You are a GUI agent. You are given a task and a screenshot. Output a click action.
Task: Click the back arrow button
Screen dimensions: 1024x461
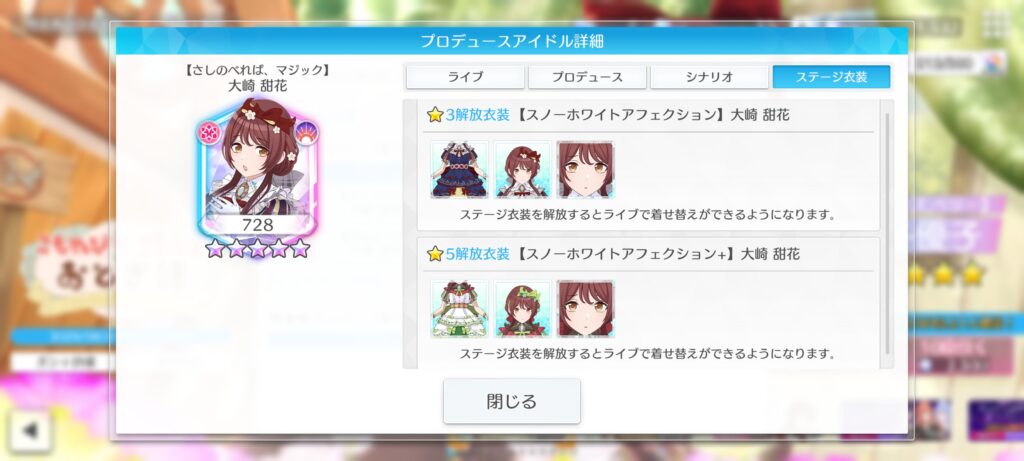pyautogui.click(x=30, y=430)
